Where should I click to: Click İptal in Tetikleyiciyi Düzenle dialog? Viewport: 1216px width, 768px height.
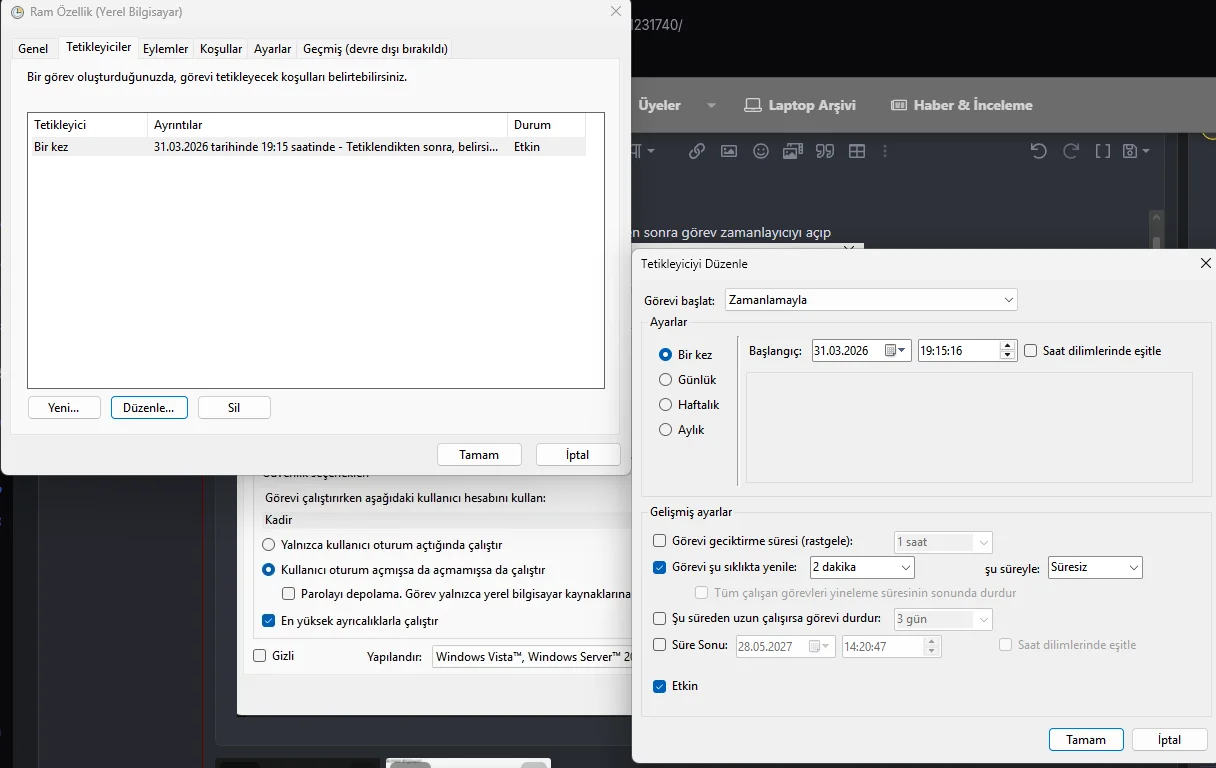pyautogui.click(x=1170, y=740)
